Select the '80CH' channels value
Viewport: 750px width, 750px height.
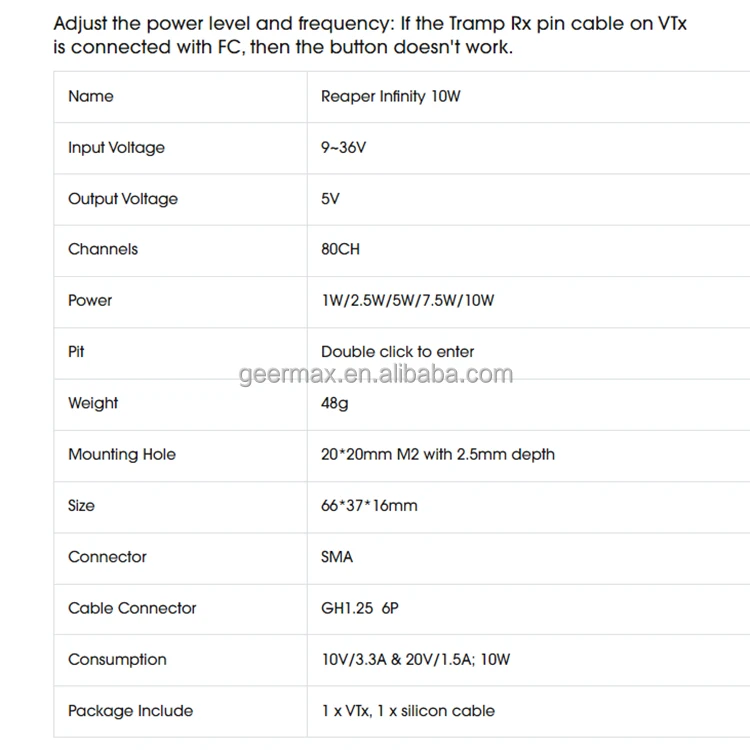pos(340,250)
